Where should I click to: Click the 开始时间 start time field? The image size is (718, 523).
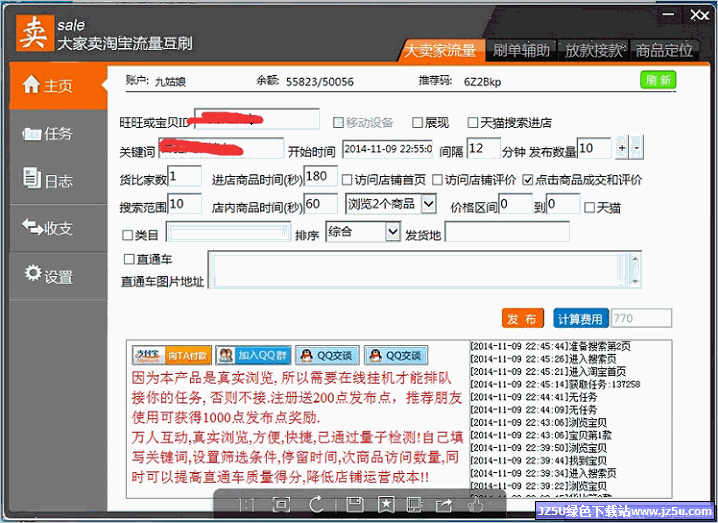[x=387, y=149]
